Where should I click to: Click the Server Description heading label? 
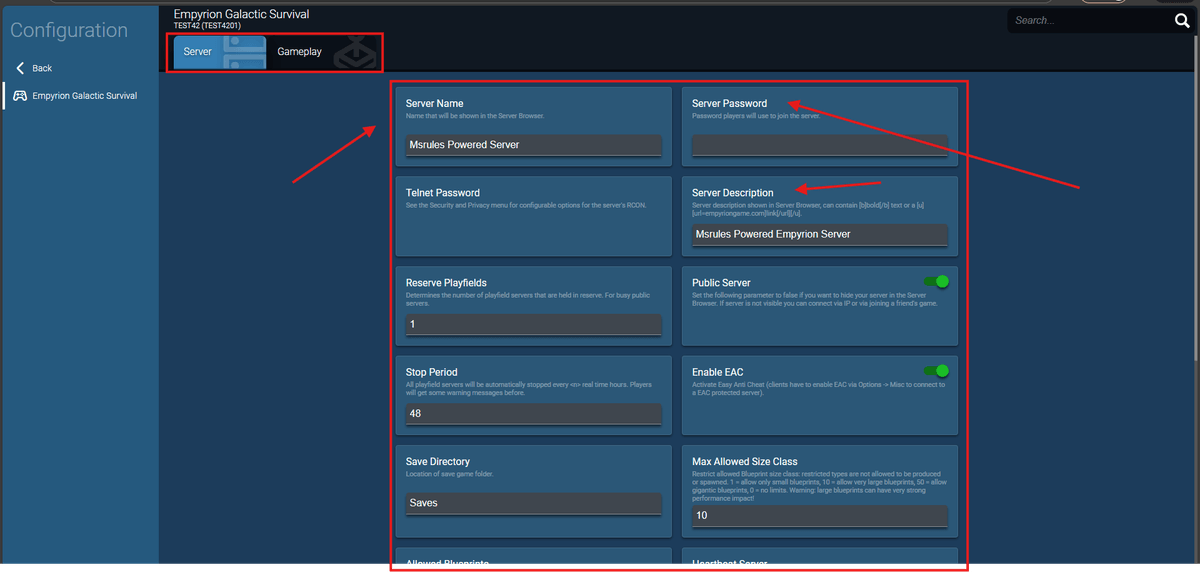(733, 193)
